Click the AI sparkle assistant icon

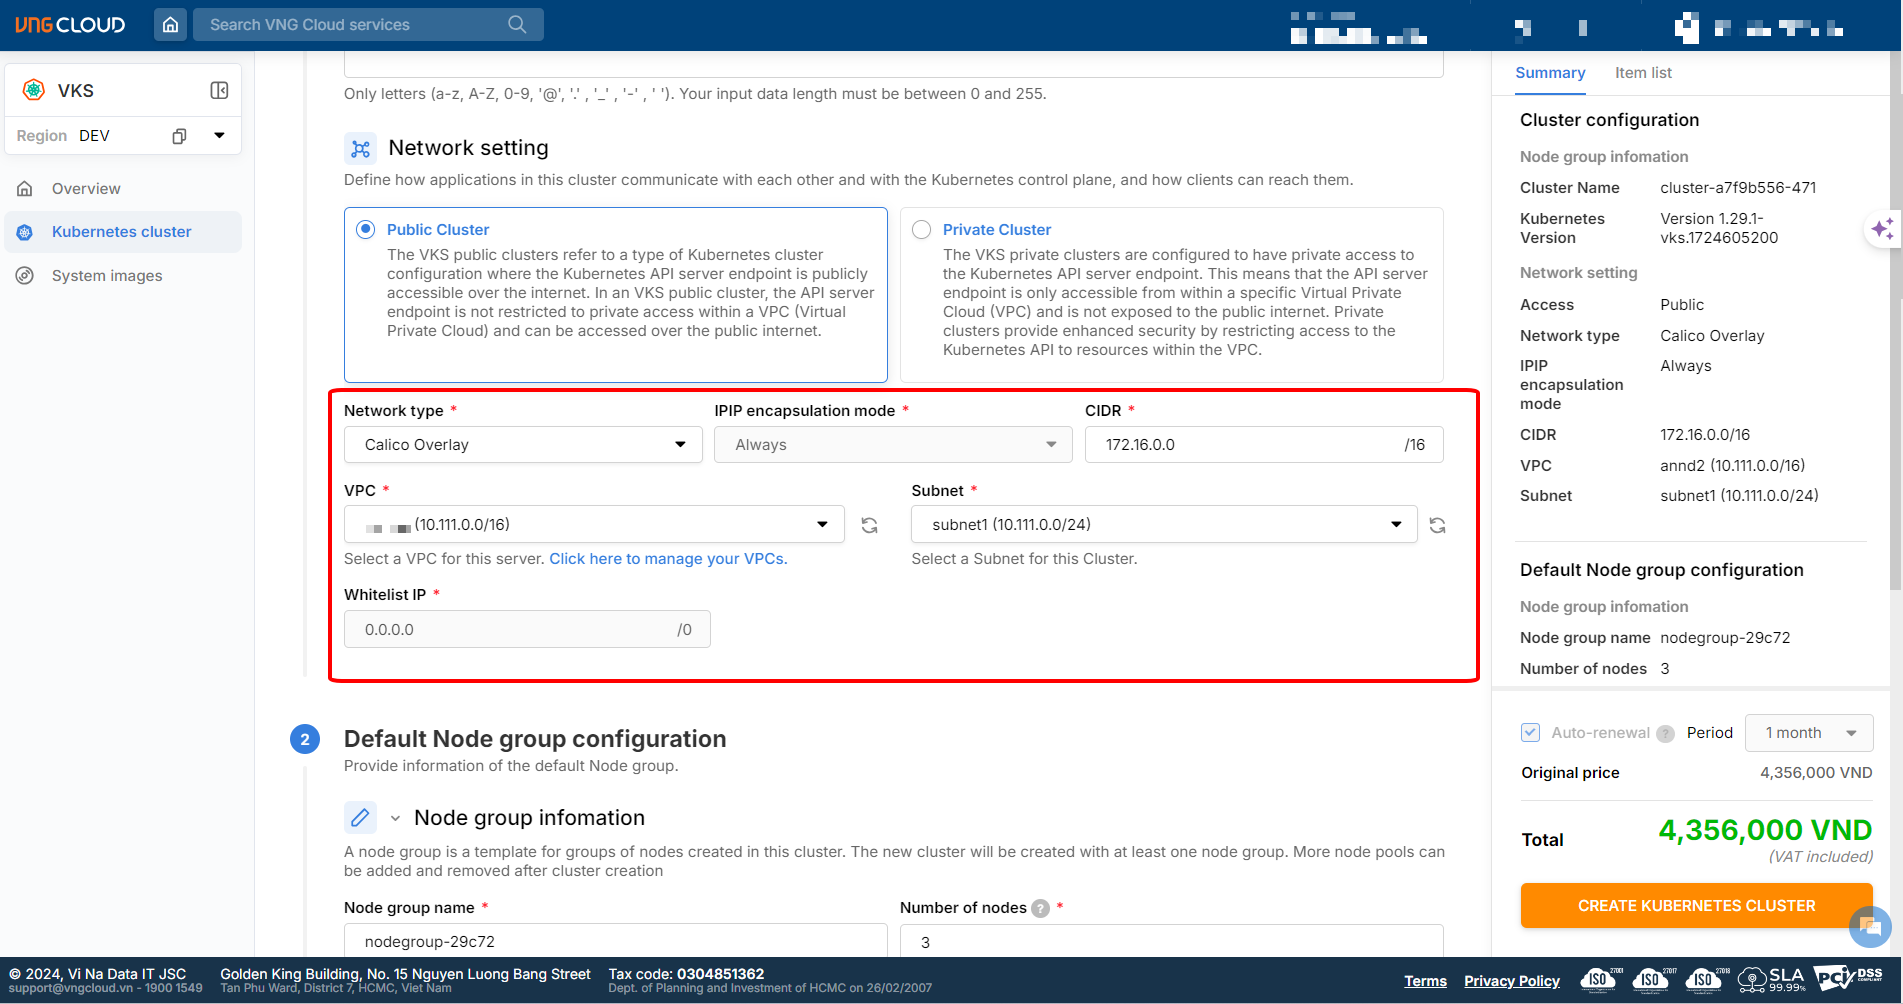tap(1882, 229)
